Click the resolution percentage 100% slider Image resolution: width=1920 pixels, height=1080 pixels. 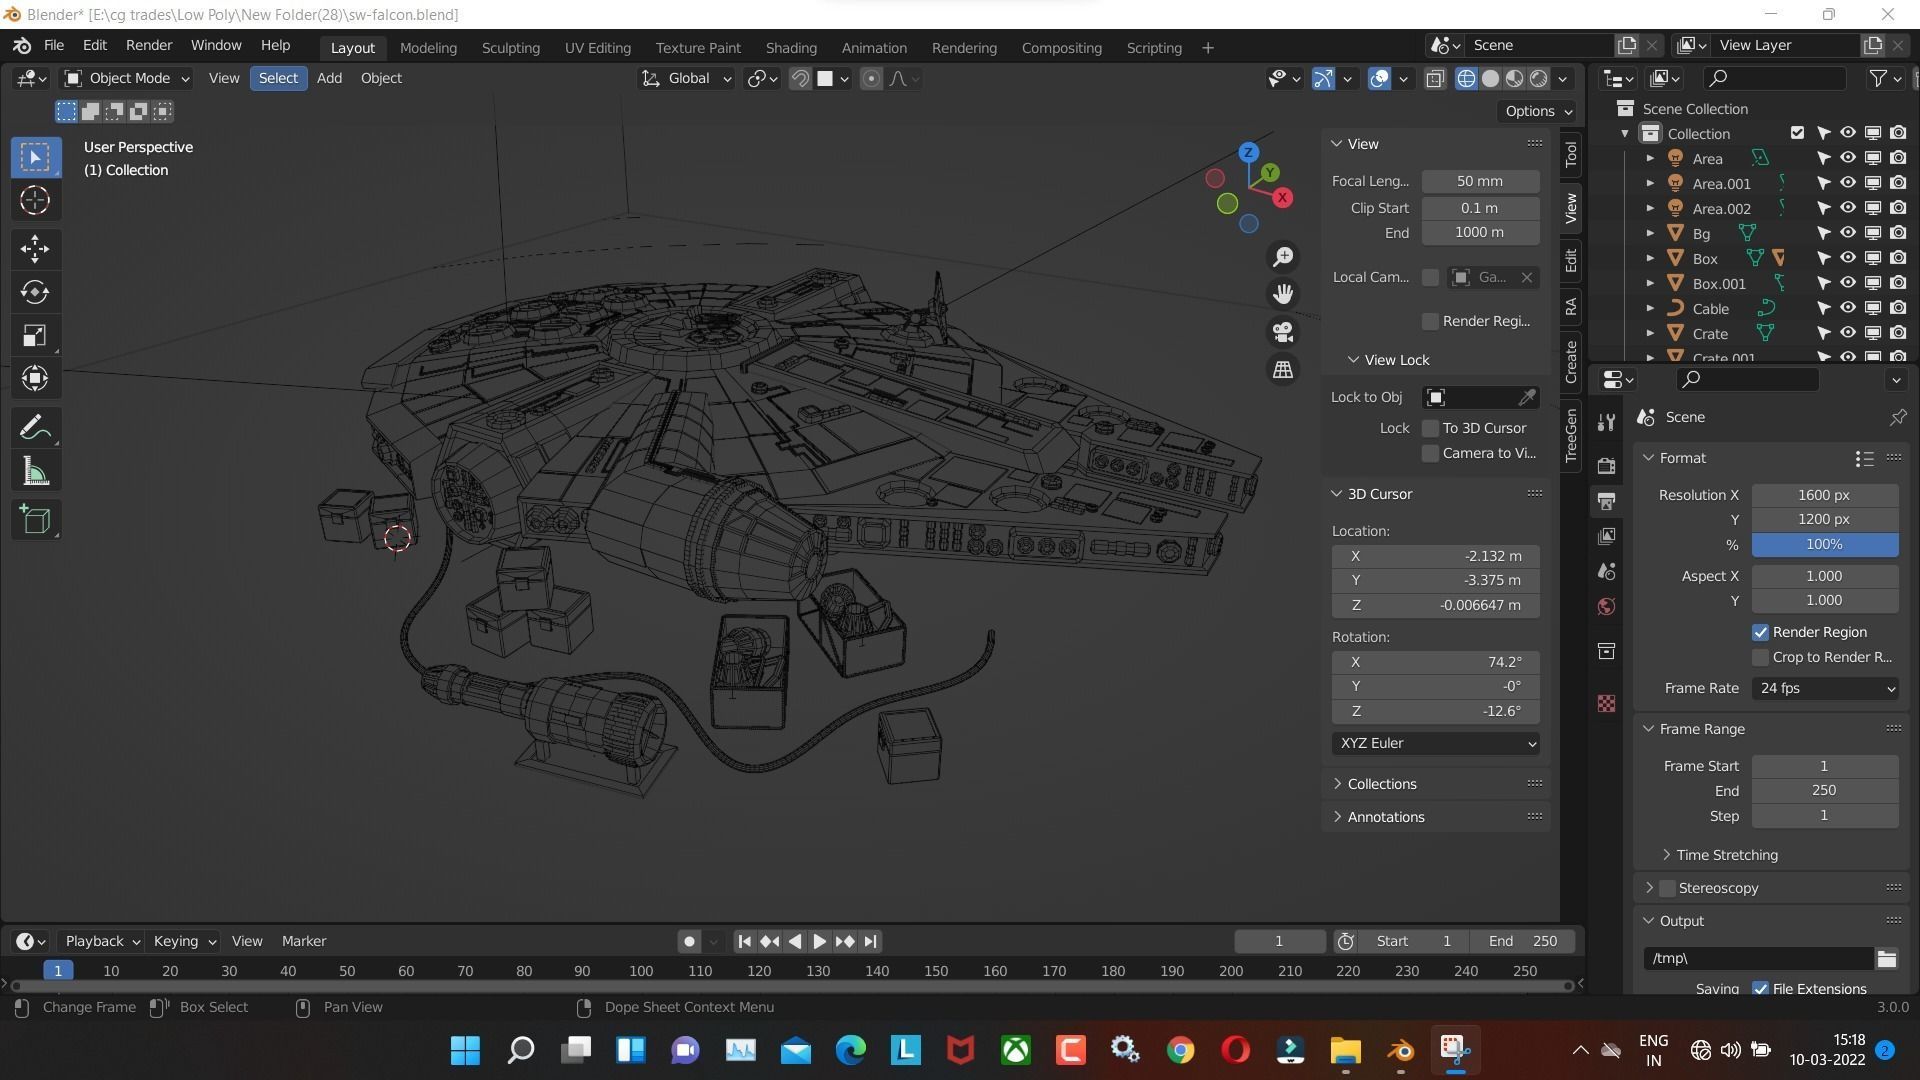click(1825, 544)
